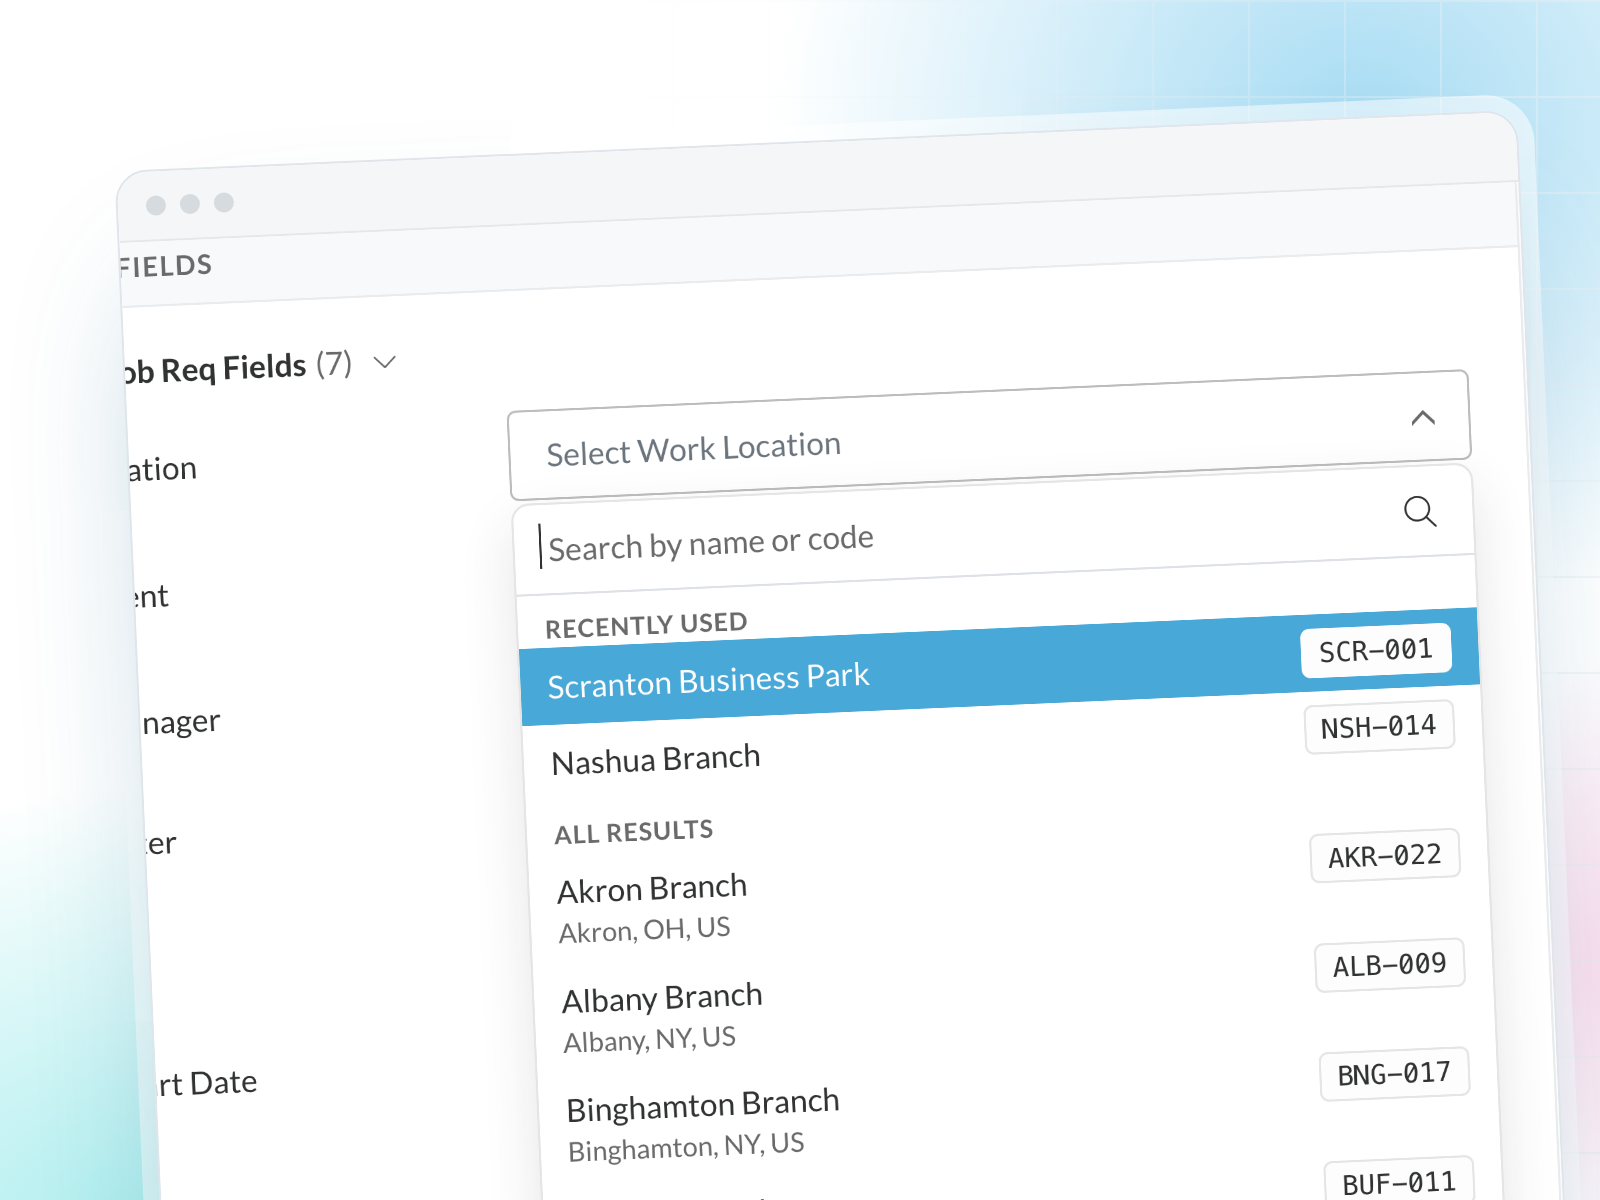Image resolution: width=1600 pixels, height=1200 pixels.
Task: Click the SCR-001 code badge
Action: [x=1376, y=651]
